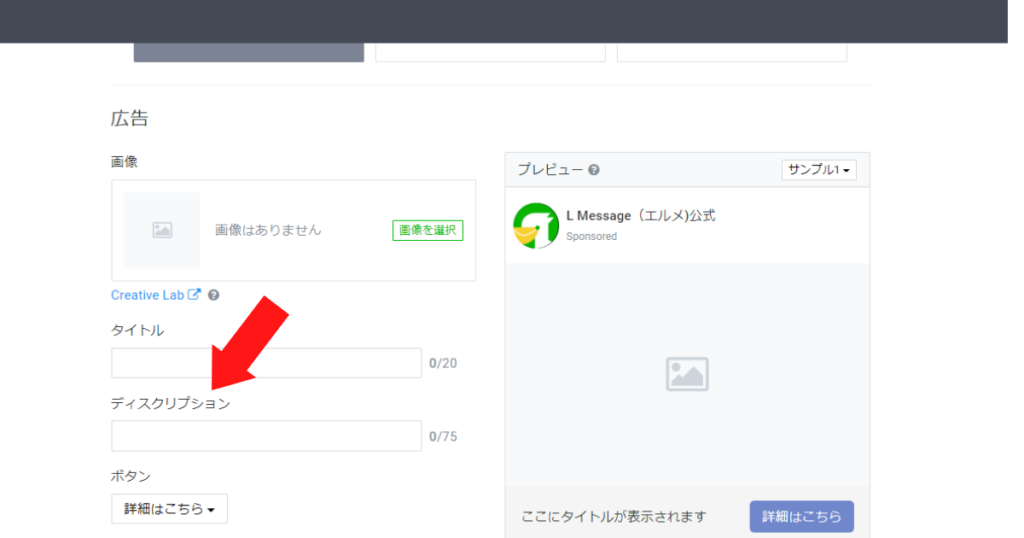Click the ボタン field label
Image resolution: width=1024 pixels, height=538 pixels.
(131, 476)
